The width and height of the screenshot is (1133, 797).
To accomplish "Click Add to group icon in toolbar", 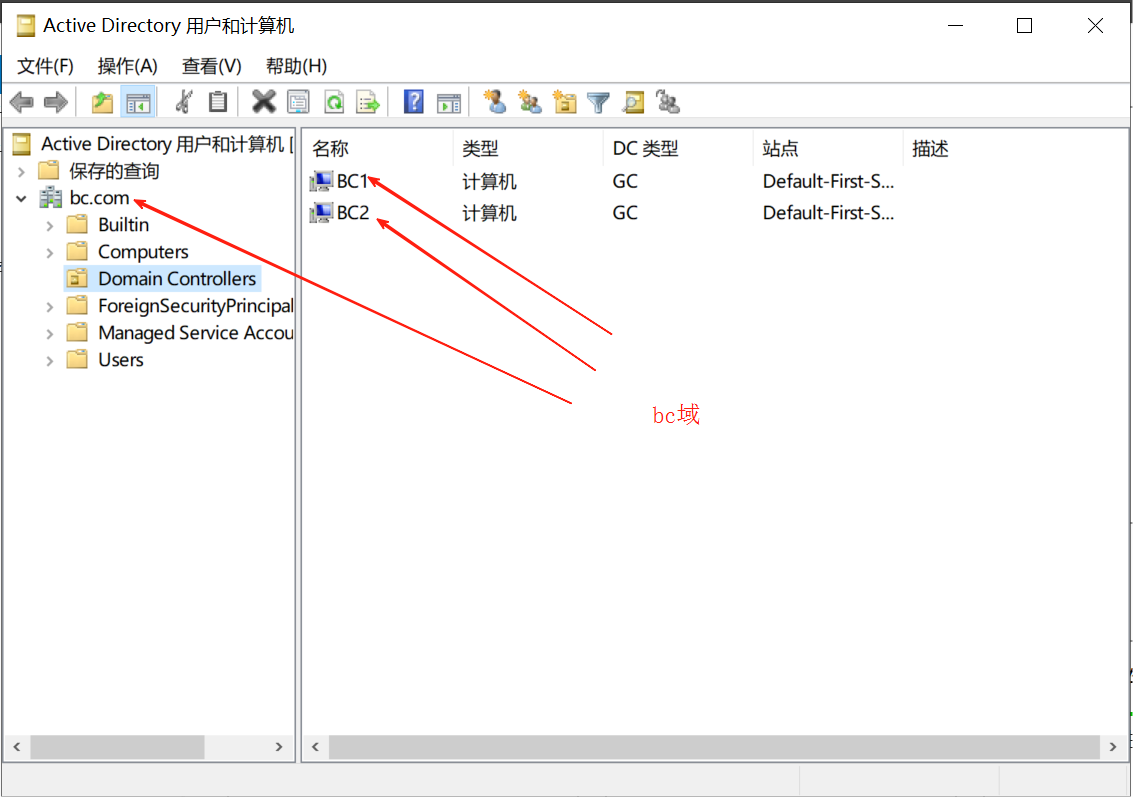I will [668, 102].
